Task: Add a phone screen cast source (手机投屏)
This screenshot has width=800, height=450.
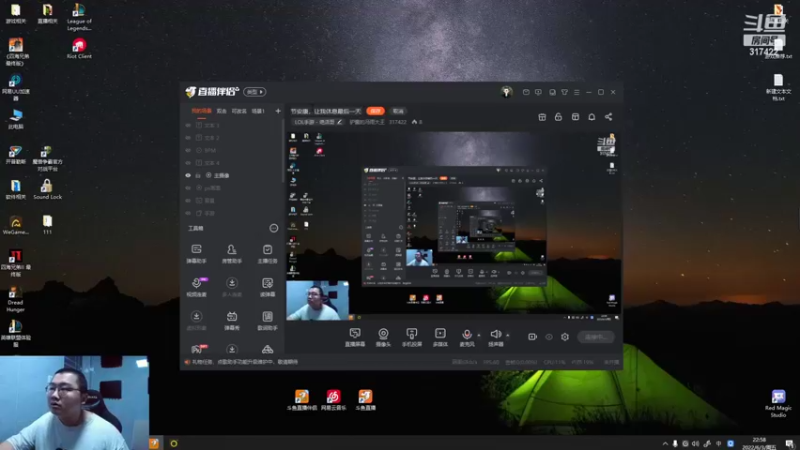Action: pyautogui.click(x=412, y=337)
